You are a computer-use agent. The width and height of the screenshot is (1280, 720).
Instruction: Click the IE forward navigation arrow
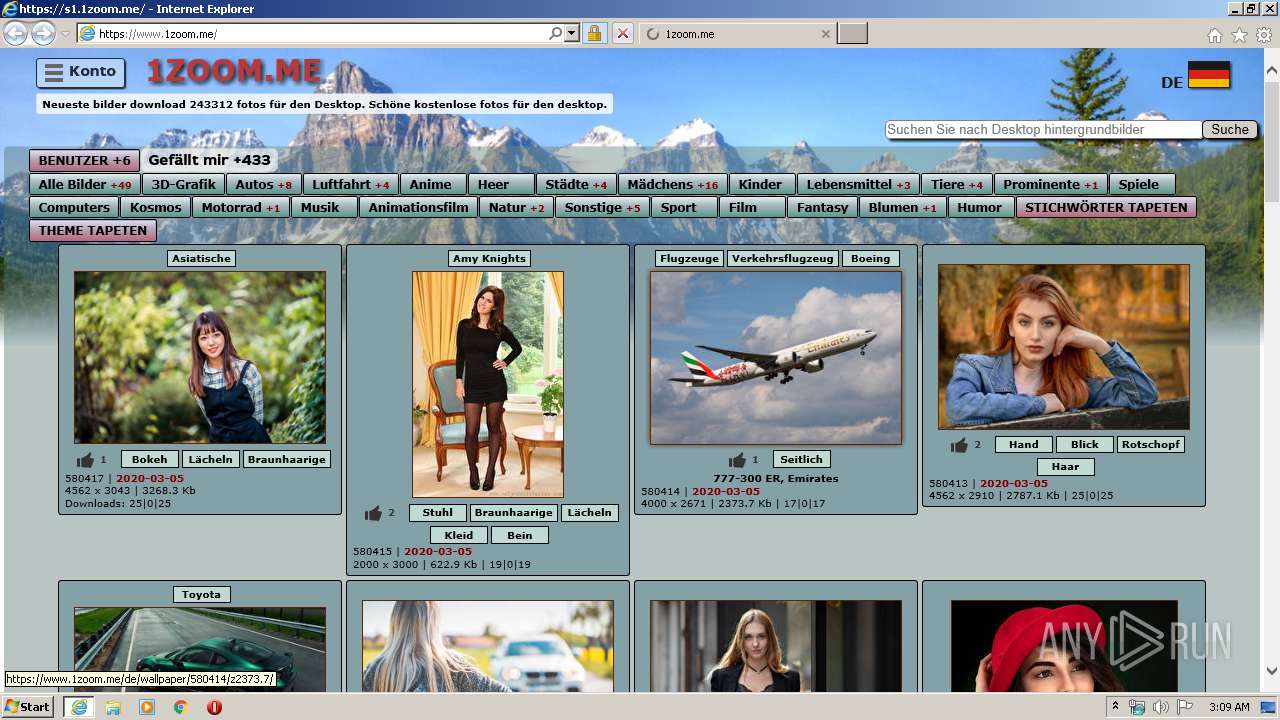[x=43, y=34]
